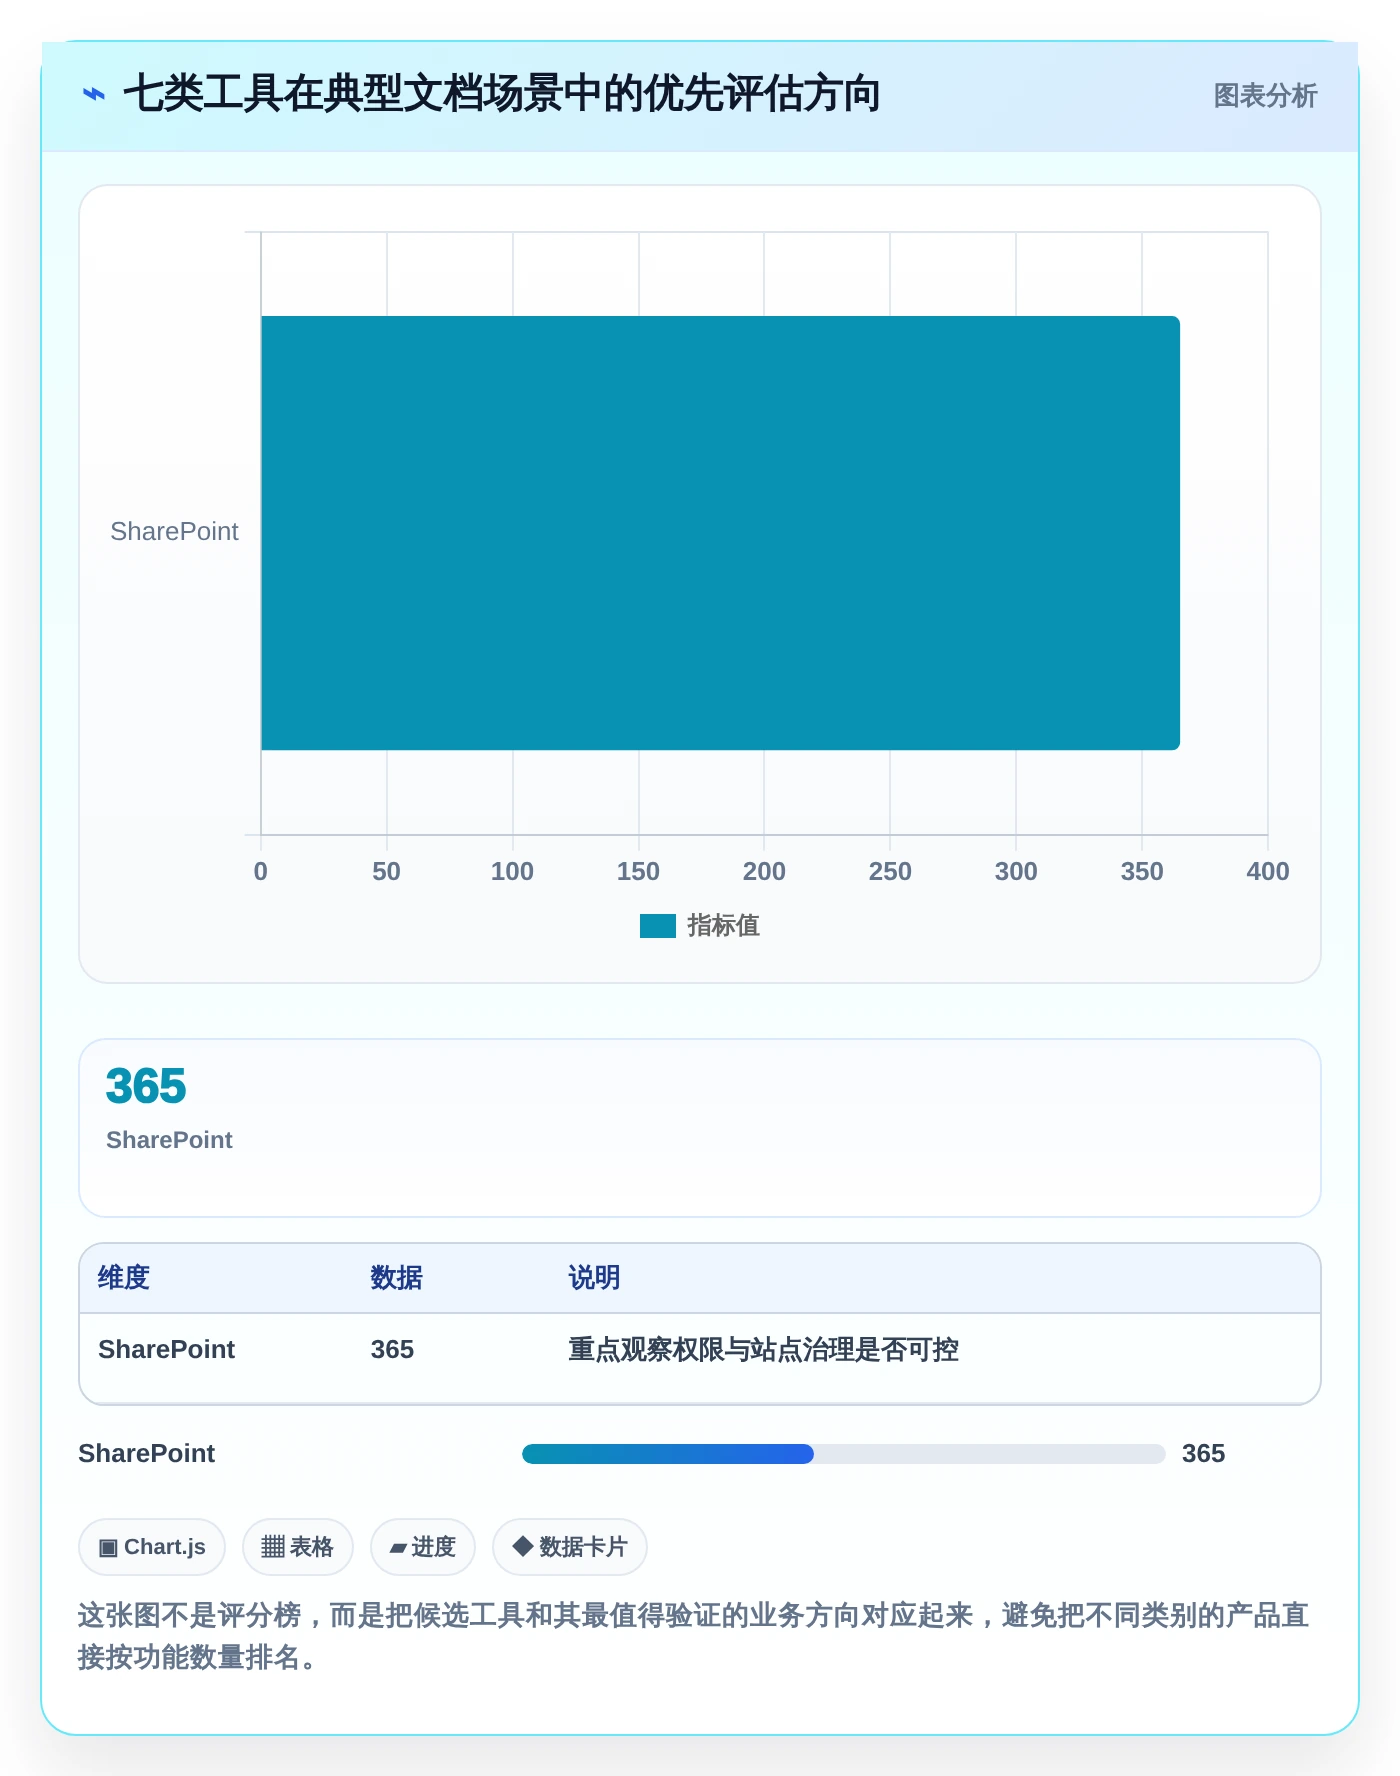Viewport: 1400px width, 1776px height.
Task: Click the blue lightning icon beside the title
Action: coord(94,95)
